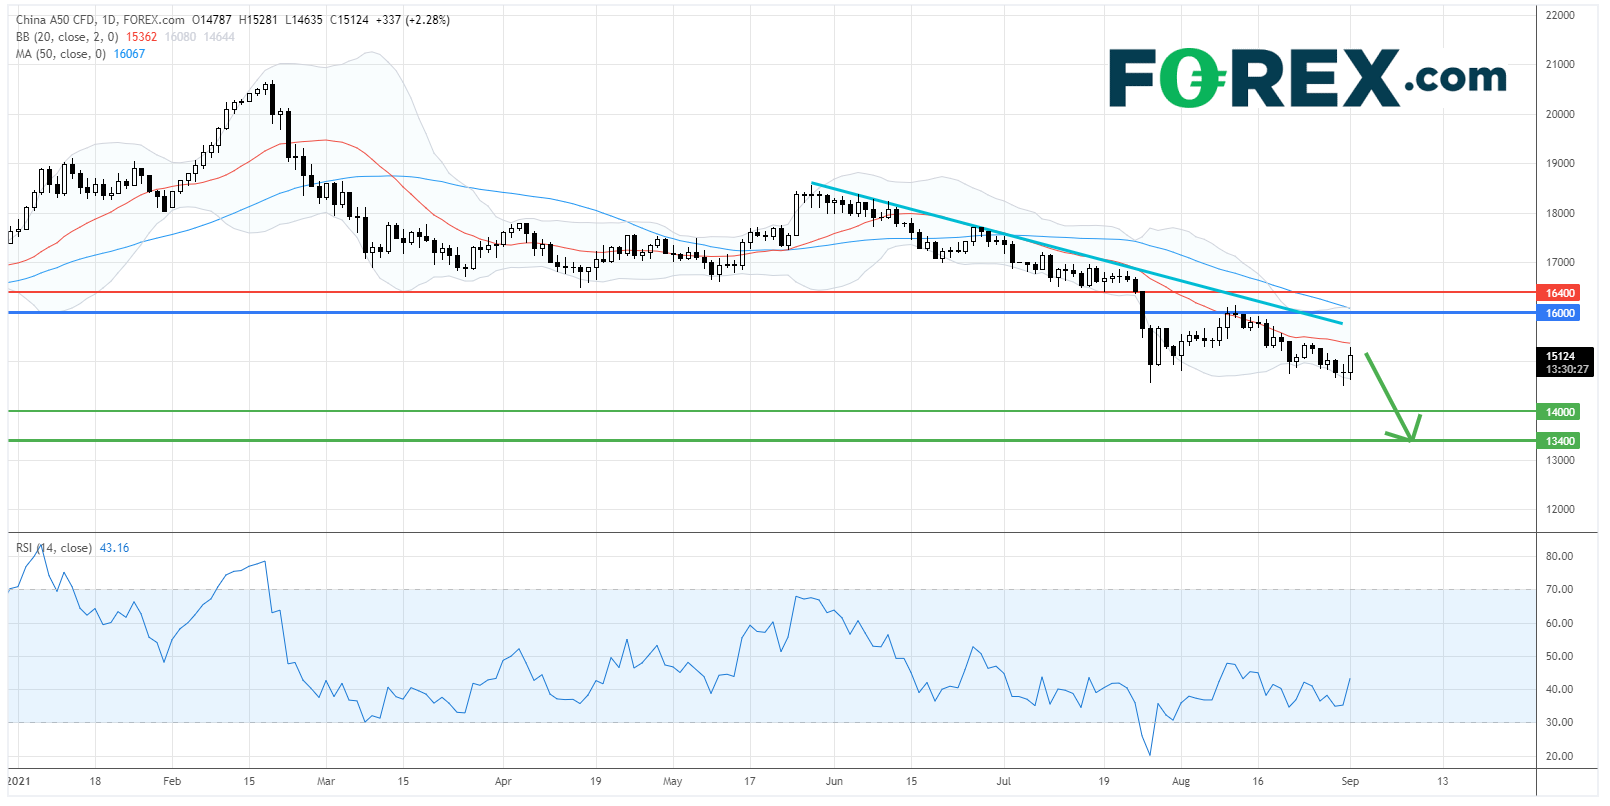Click the RSI 70.00 level on the axis
Image resolution: width=1610 pixels, height=806 pixels.
point(1559,589)
